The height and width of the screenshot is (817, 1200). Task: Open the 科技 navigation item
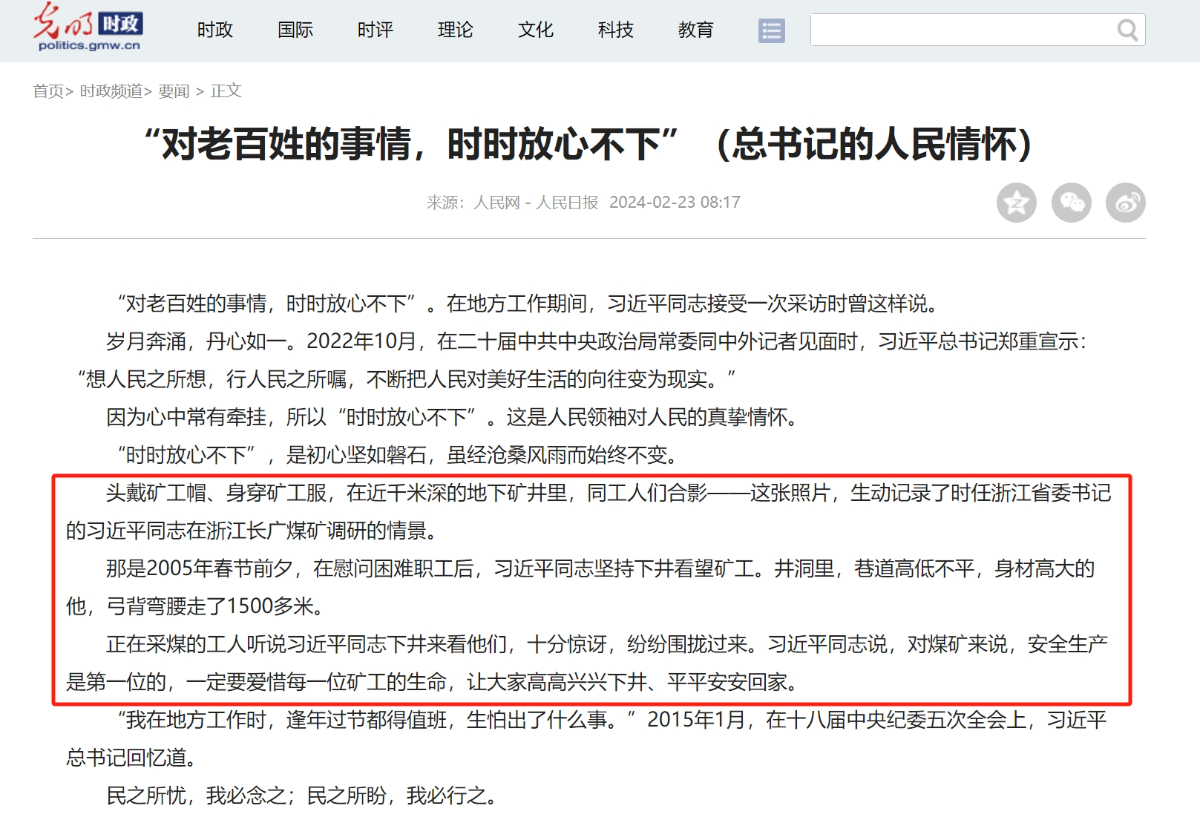pos(615,30)
